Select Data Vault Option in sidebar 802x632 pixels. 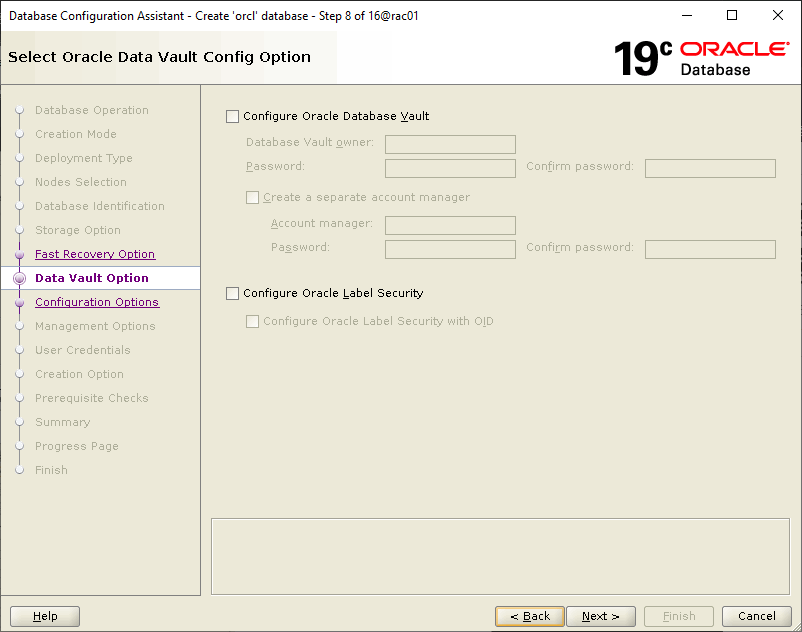tap(92, 278)
